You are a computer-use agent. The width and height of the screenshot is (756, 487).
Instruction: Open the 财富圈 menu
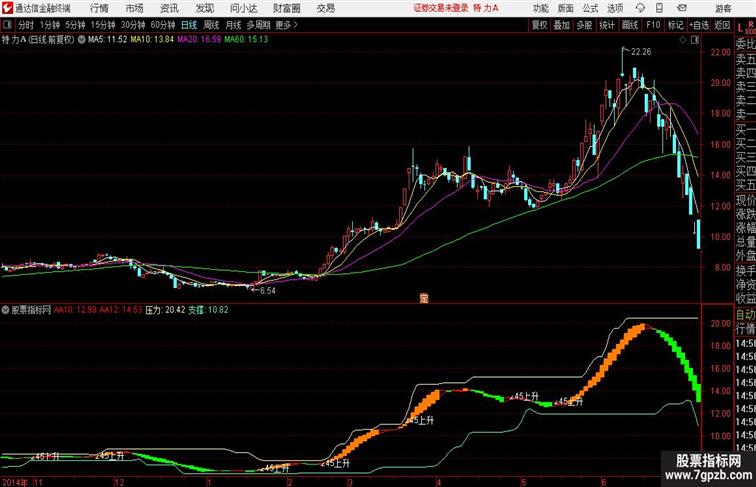[x=286, y=8]
